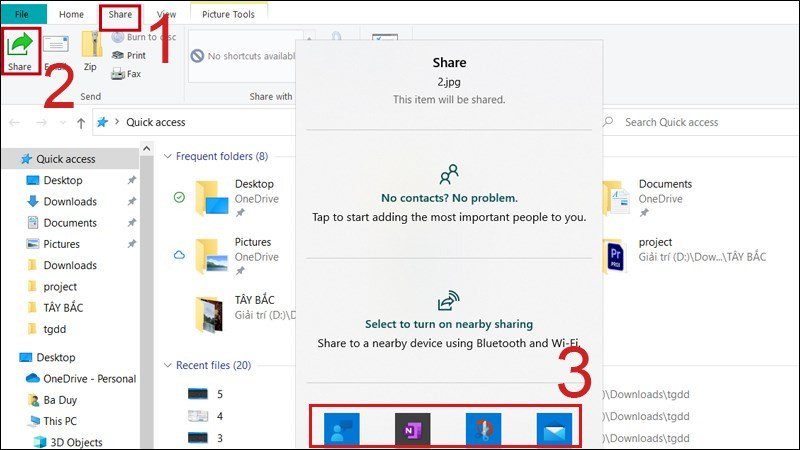Switch to the Home ribbon tab
800x450 pixels.
(71, 14)
